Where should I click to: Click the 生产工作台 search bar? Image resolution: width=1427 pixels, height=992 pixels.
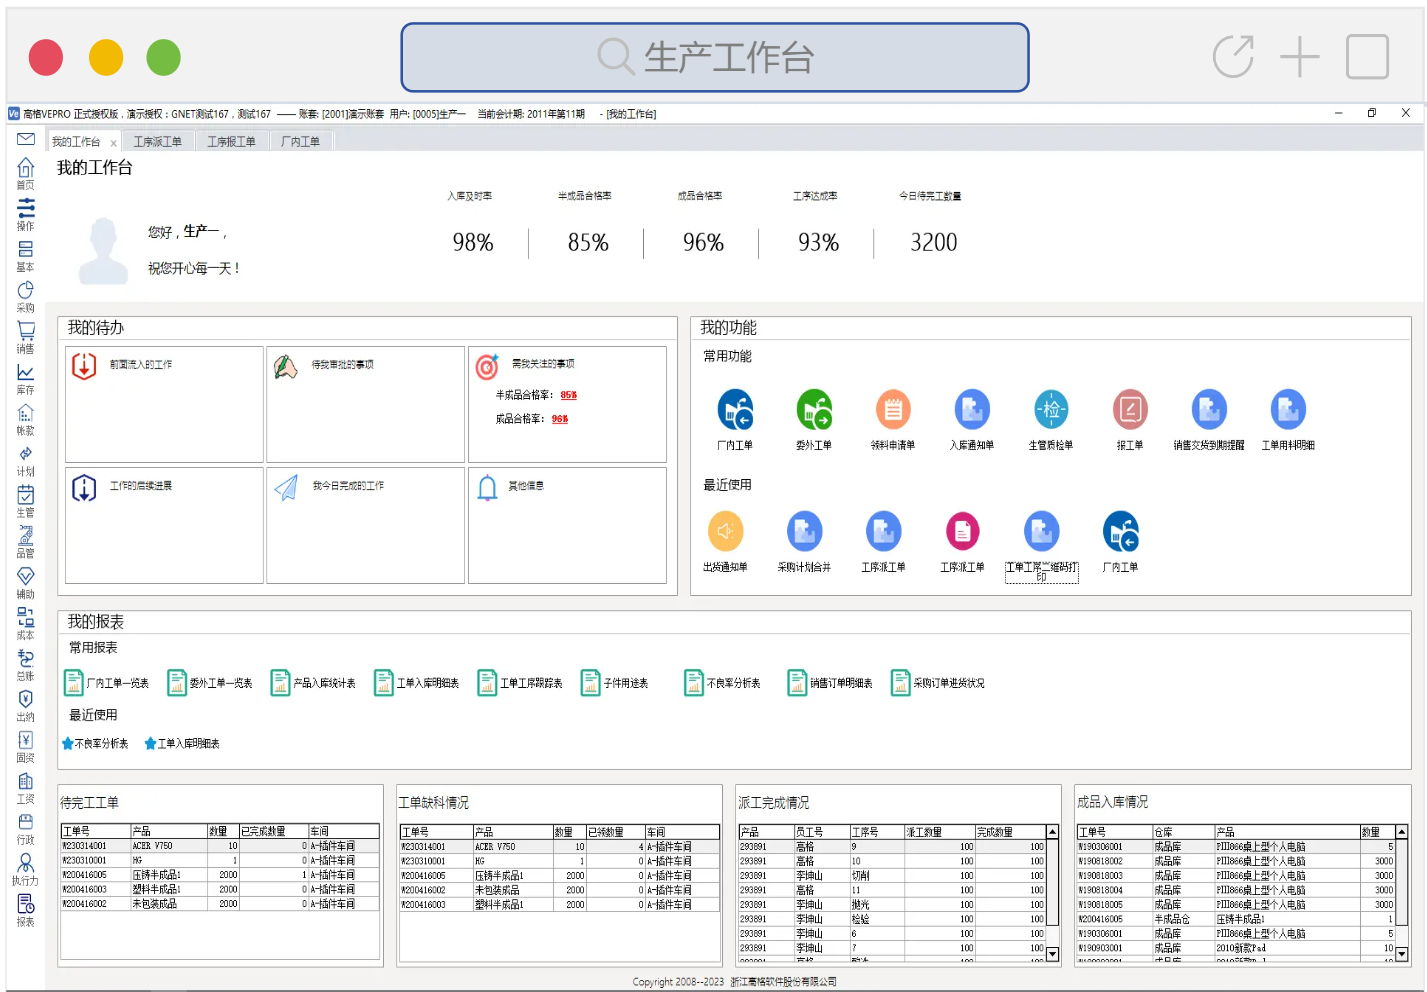715,58
